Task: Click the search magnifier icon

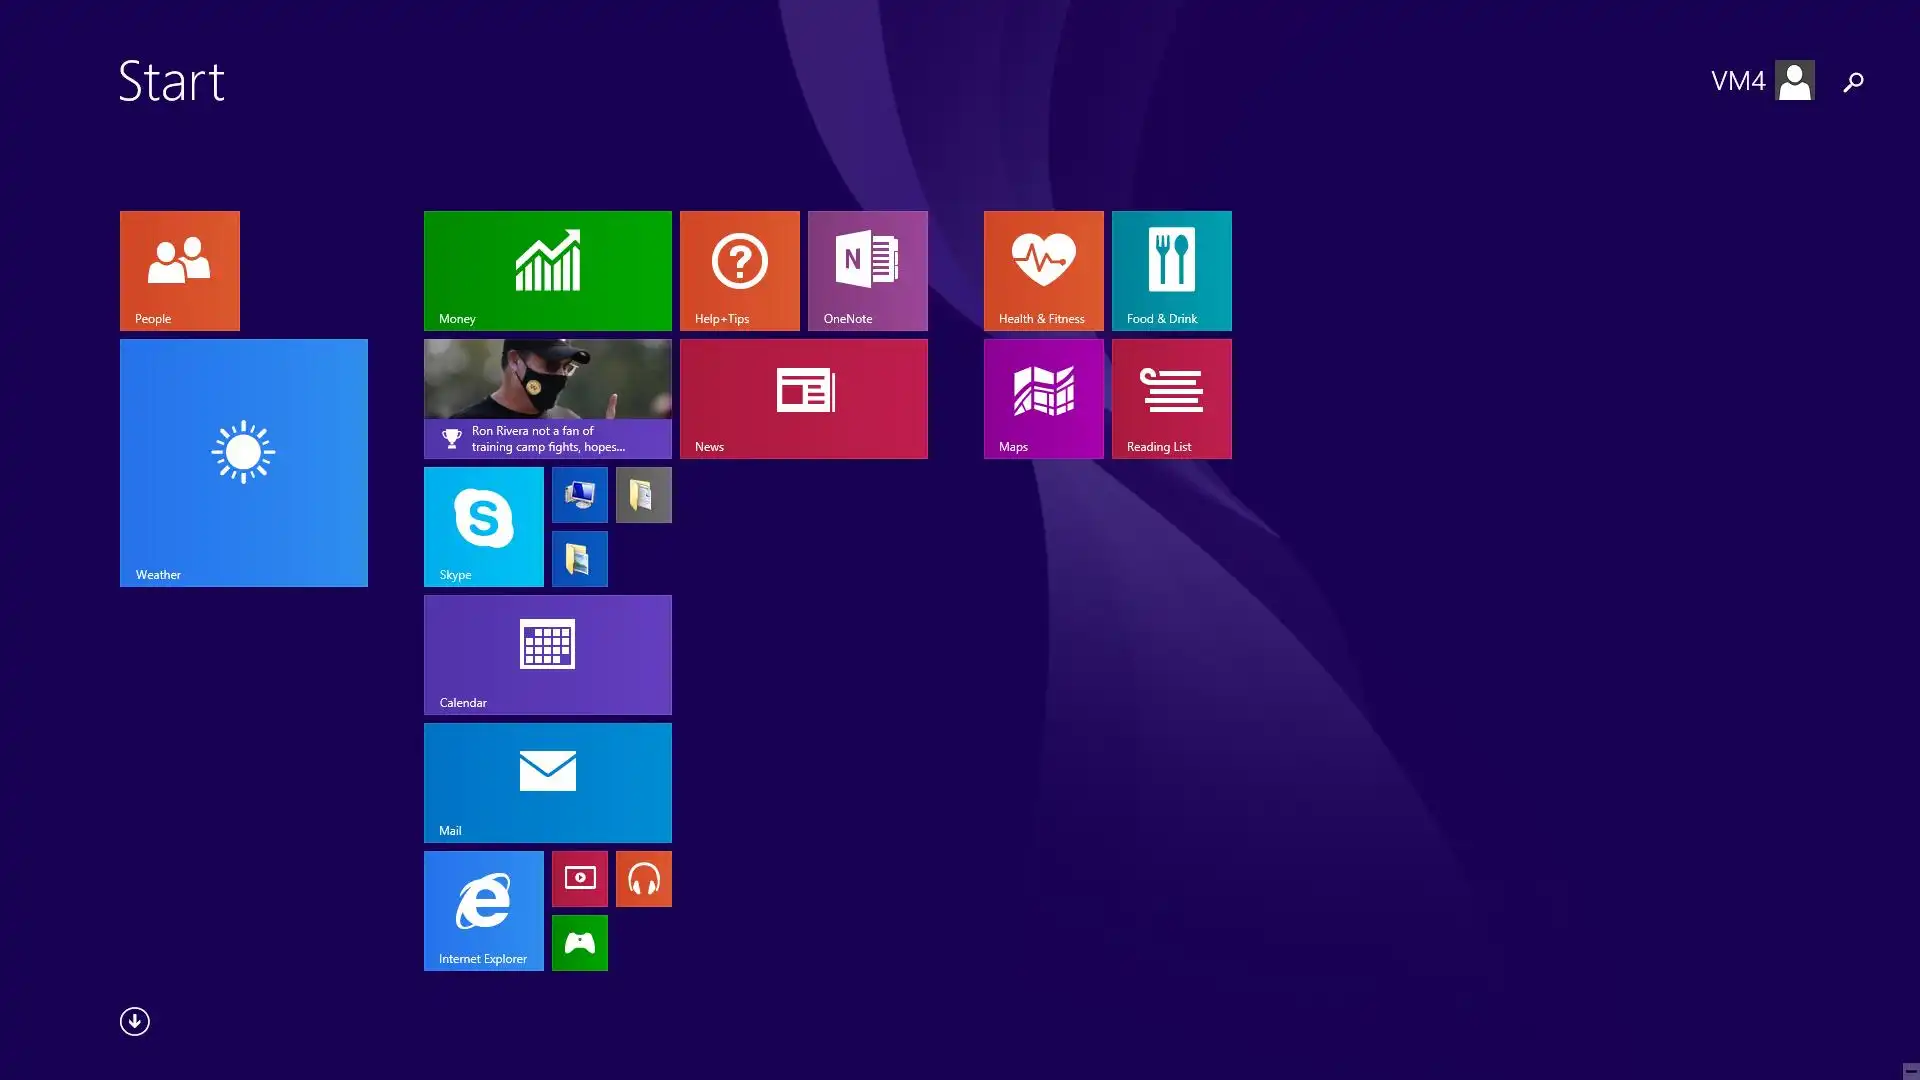Action: tap(1853, 82)
